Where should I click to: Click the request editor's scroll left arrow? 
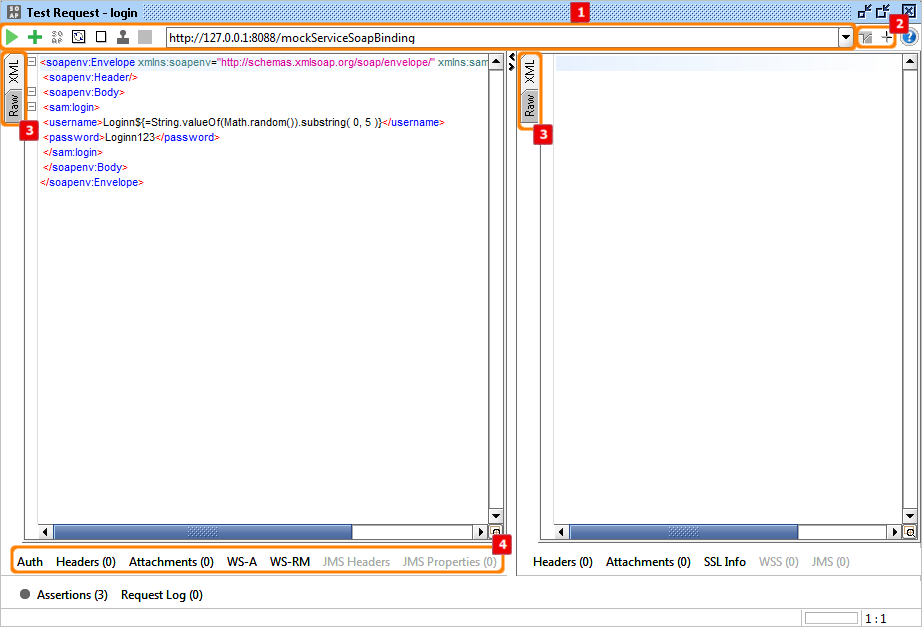tap(45, 532)
